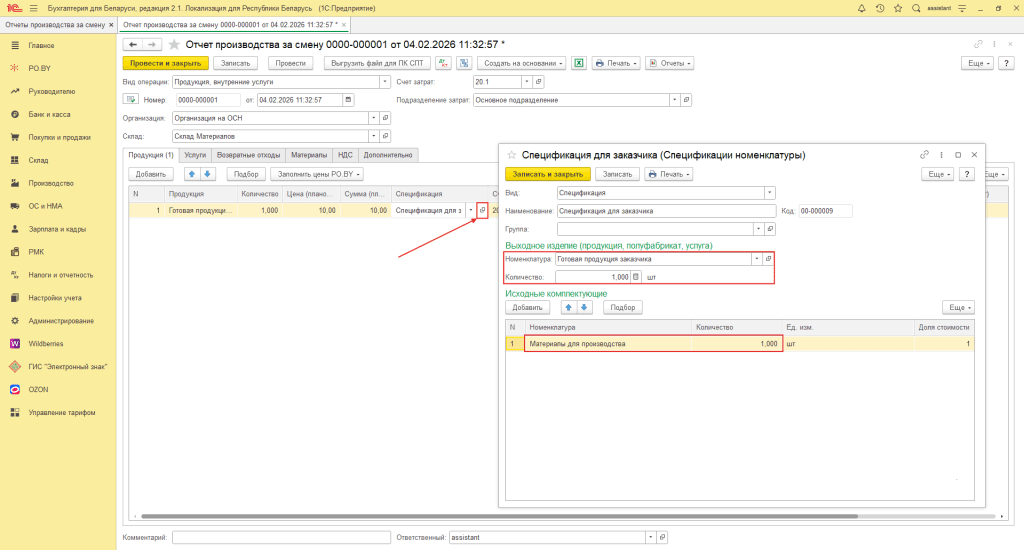Image resolution: width=1024 pixels, height=550 pixels.
Task: Switch to the Материалы tab
Action: (308, 155)
